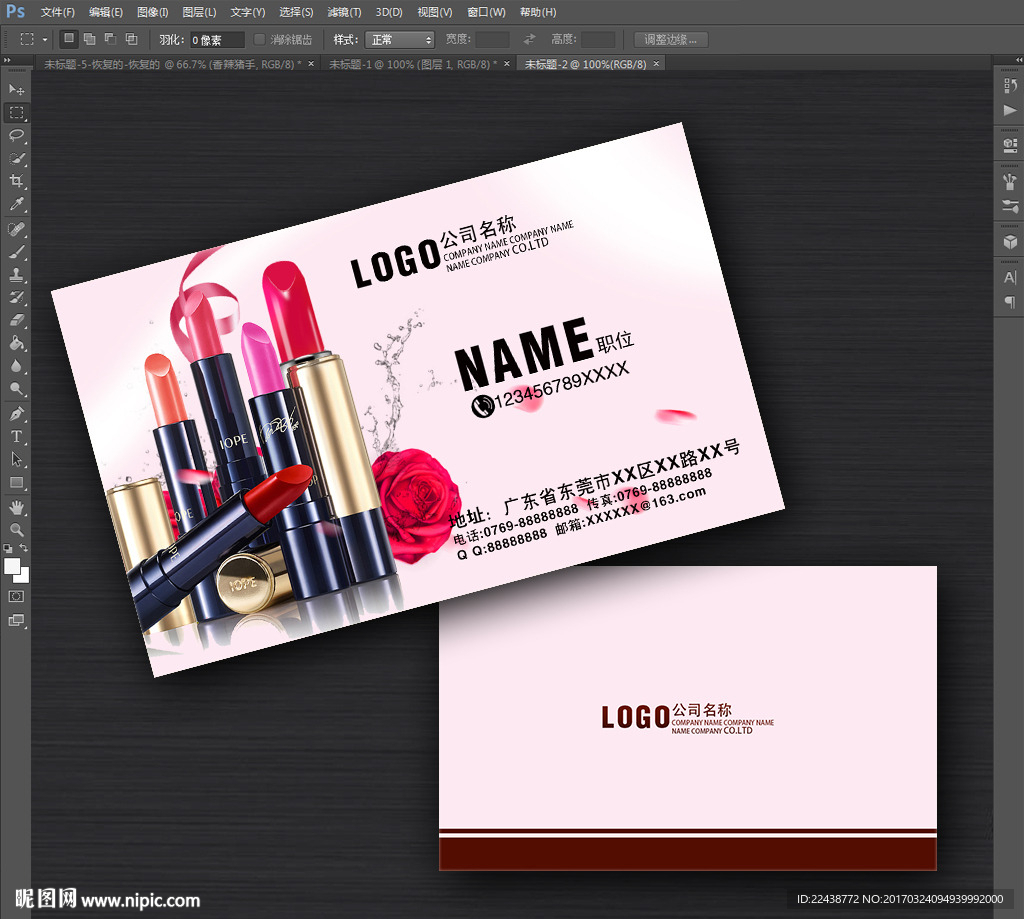Viewport: 1024px width, 919px height.
Task: Select the Brush tool
Action: pos(16,252)
